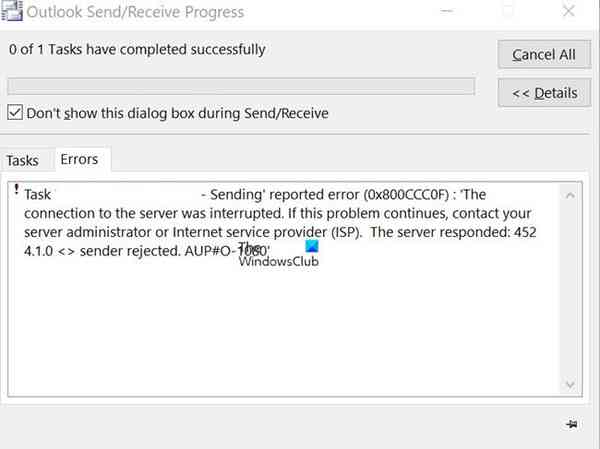The height and width of the screenshot is (449, 600).
Task: Select the Errors tab
Action: (79, 159)
